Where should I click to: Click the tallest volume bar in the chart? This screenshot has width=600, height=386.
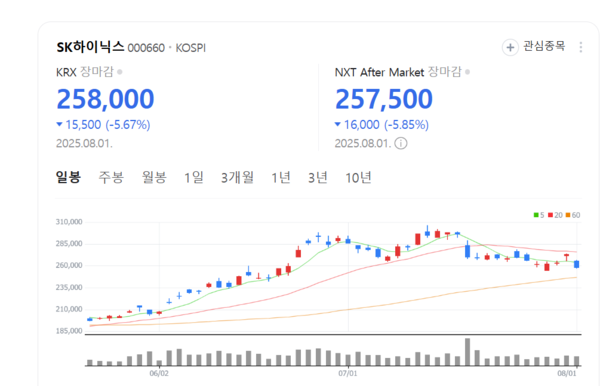(x=467, y=352)
